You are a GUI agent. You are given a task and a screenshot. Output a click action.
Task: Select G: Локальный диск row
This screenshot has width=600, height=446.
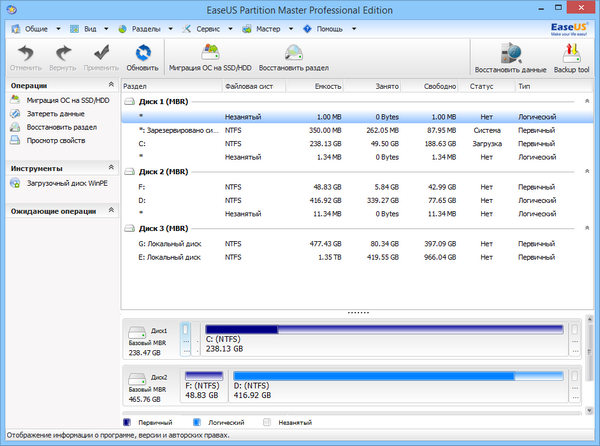pos(357,244)
